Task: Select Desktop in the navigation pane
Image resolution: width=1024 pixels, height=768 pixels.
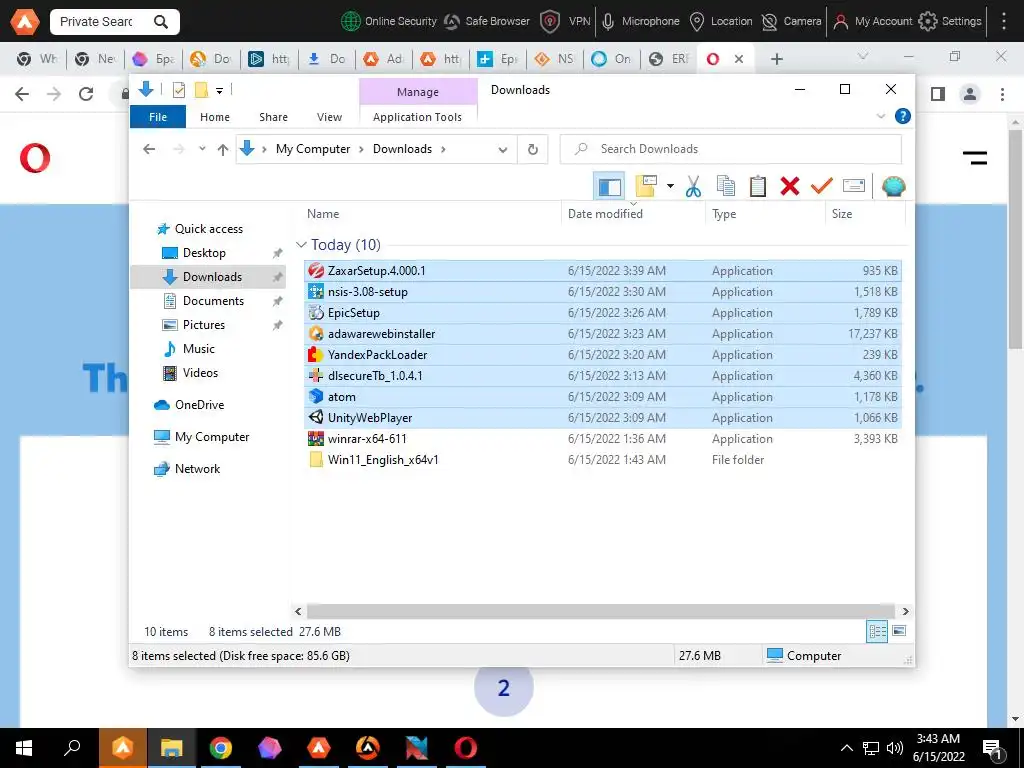Action: pyautogui.click(x=204, y=253)
